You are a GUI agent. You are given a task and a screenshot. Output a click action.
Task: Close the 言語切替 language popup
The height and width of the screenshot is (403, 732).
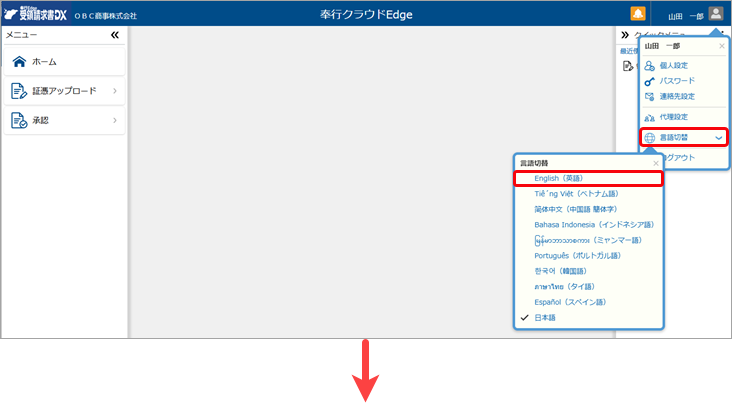click(656, 163)
